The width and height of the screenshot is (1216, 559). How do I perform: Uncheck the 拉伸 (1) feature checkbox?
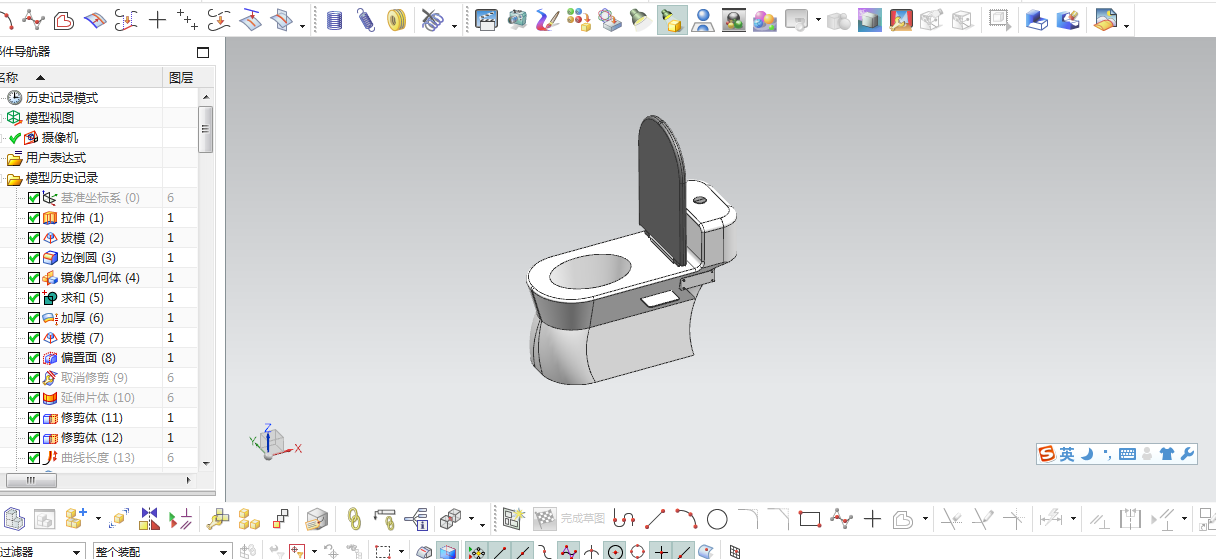(x=34, y=218)
